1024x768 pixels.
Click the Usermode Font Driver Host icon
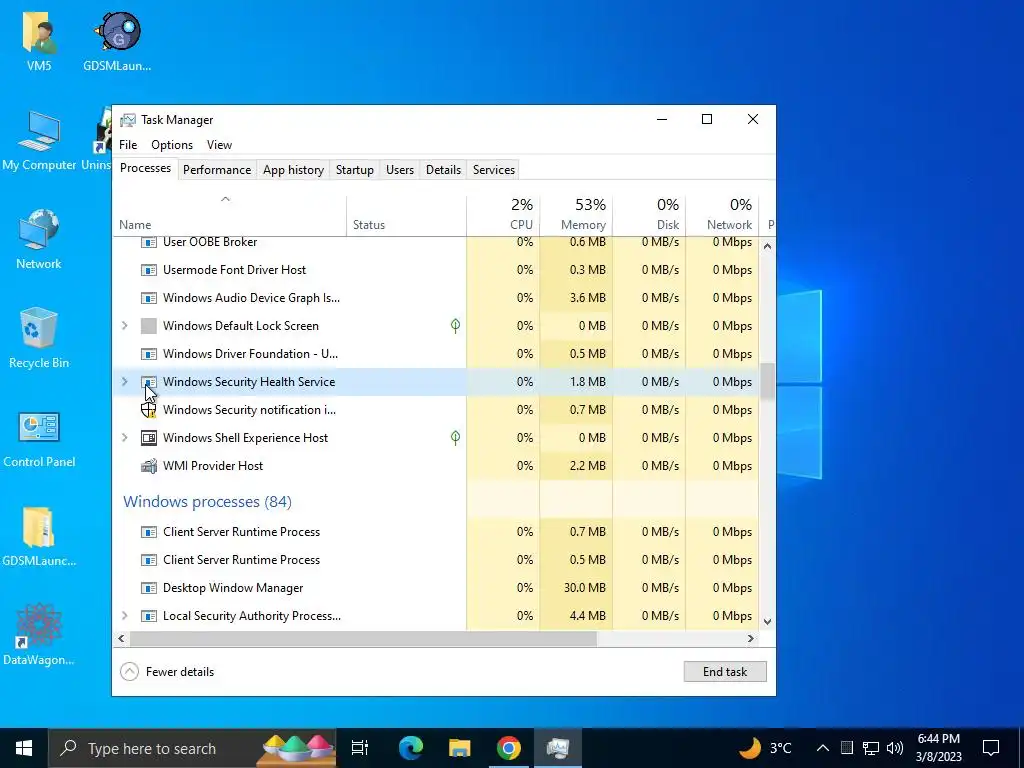click(149, 270)
